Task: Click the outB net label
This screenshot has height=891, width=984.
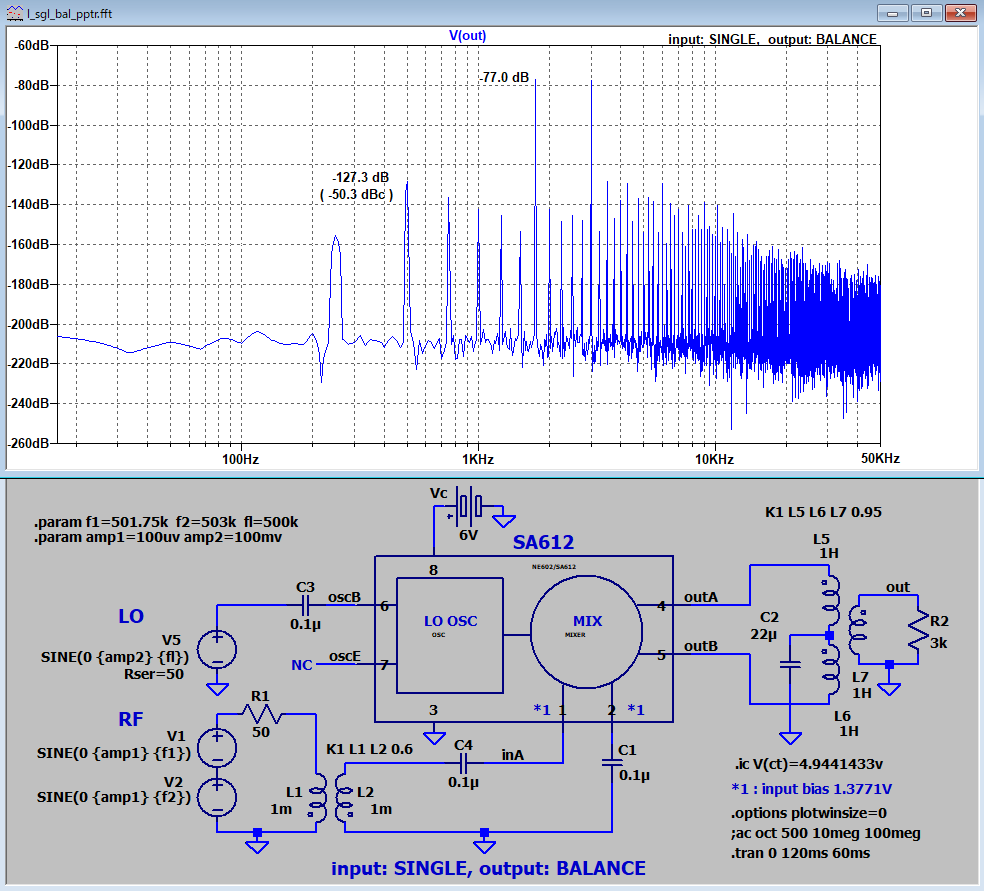Action: click(x=700, y=646)
